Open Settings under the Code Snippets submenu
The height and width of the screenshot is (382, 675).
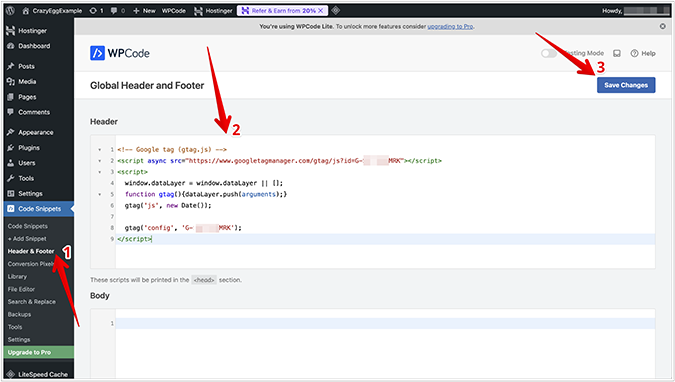pos(19,339)
